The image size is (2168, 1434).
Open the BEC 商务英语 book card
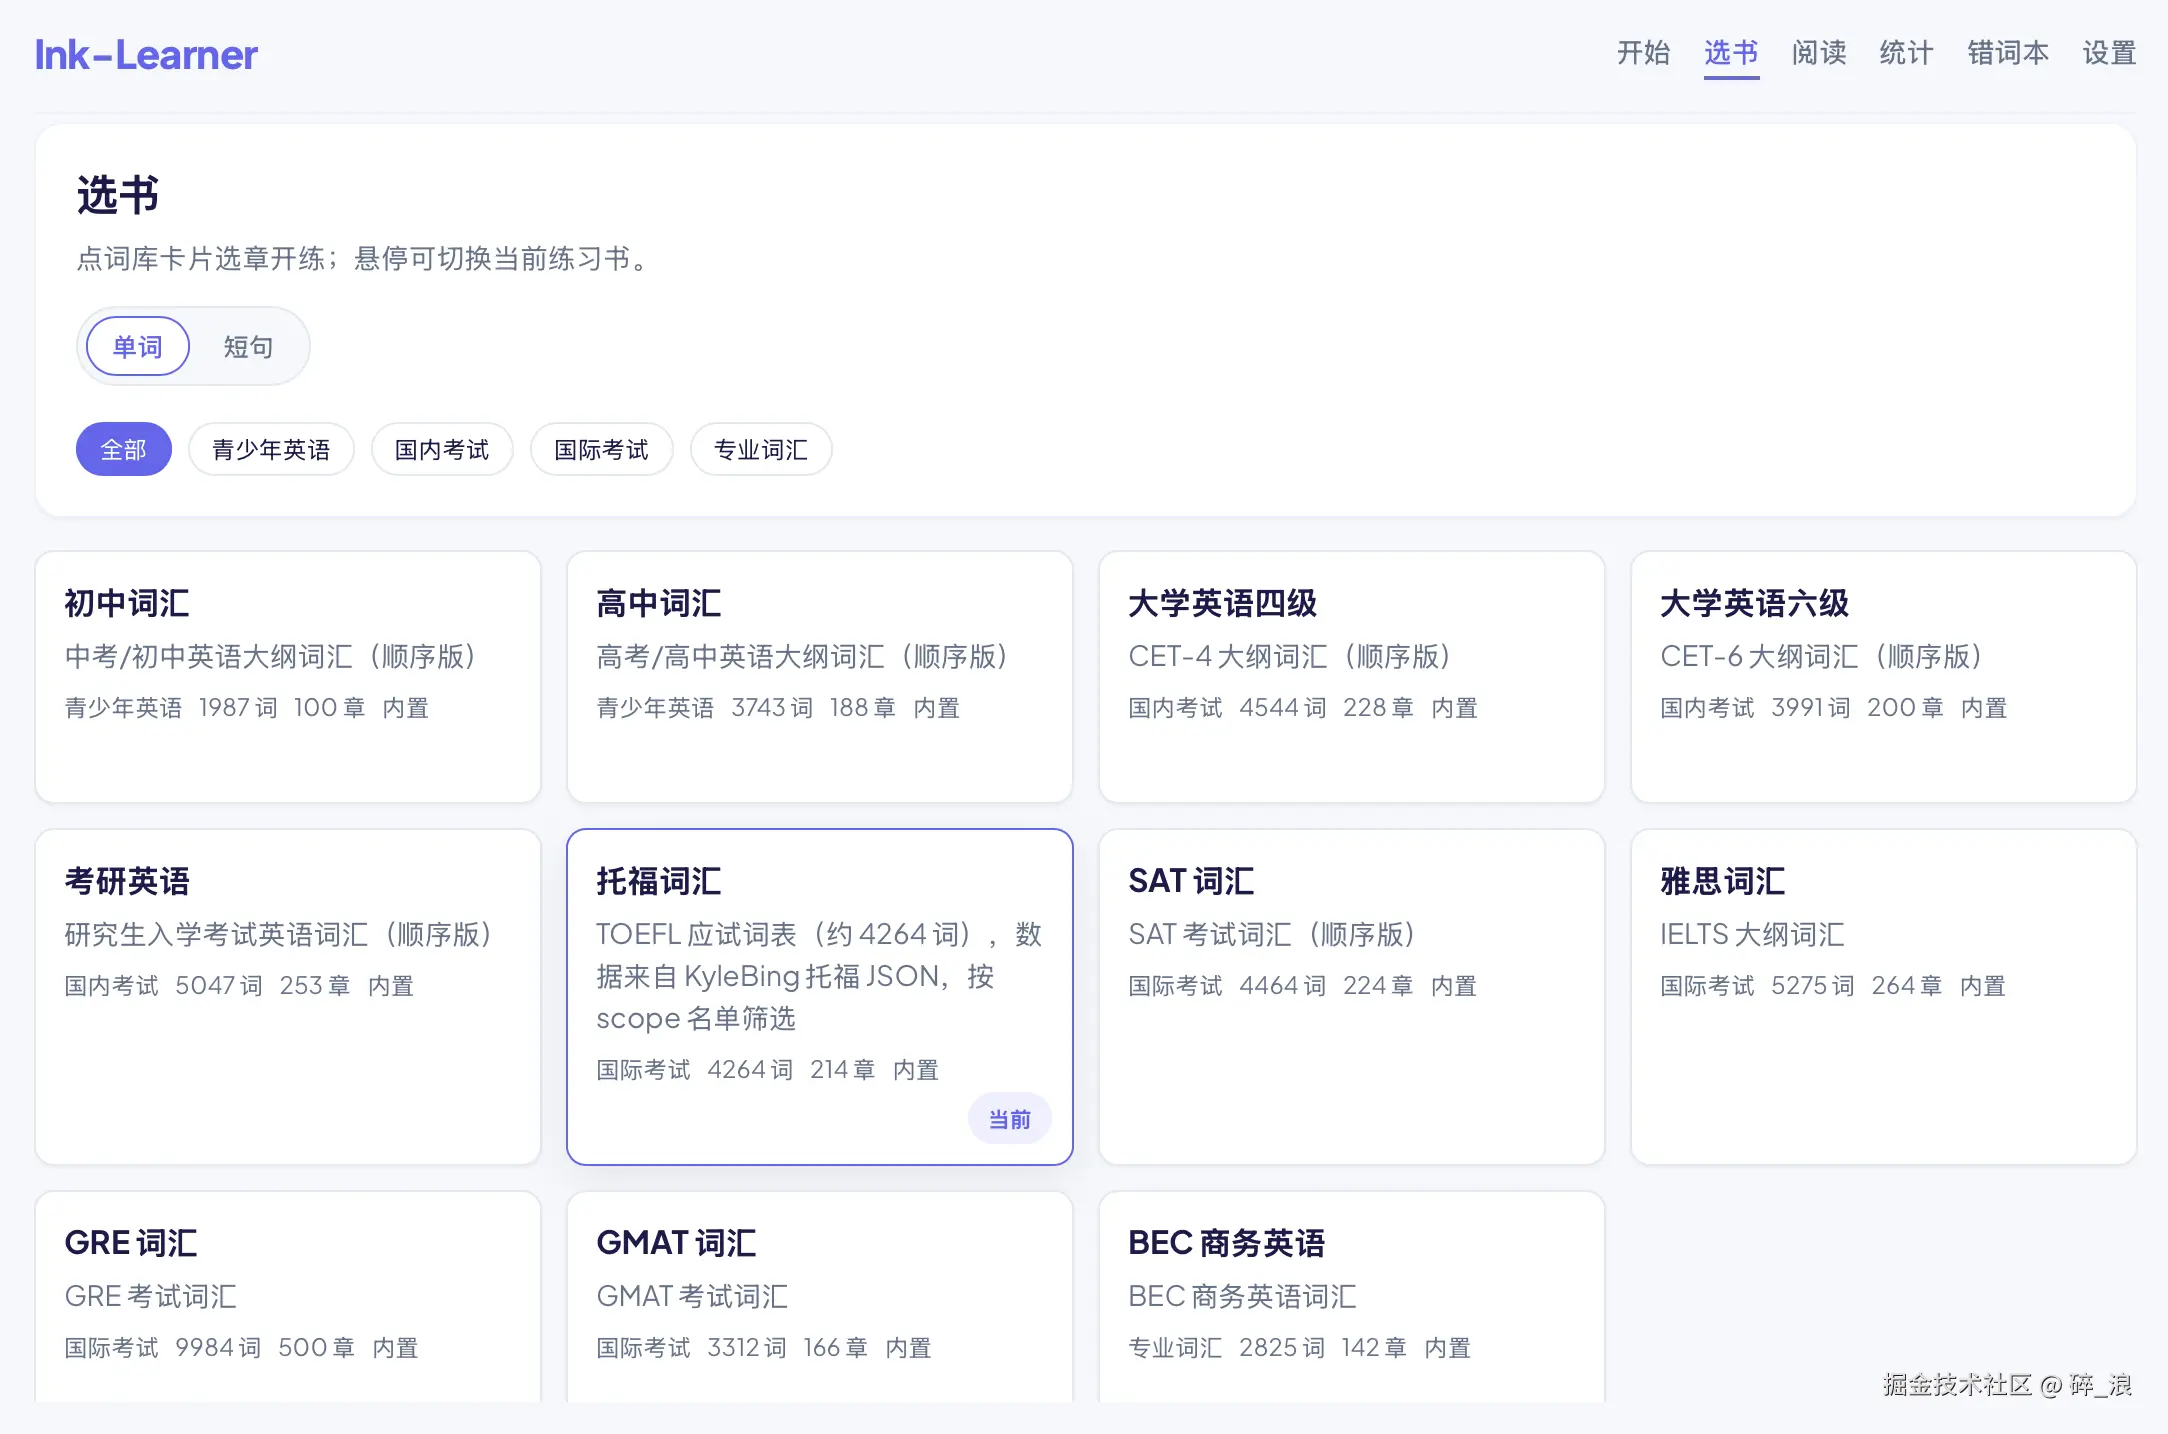coord(1352,1297)
